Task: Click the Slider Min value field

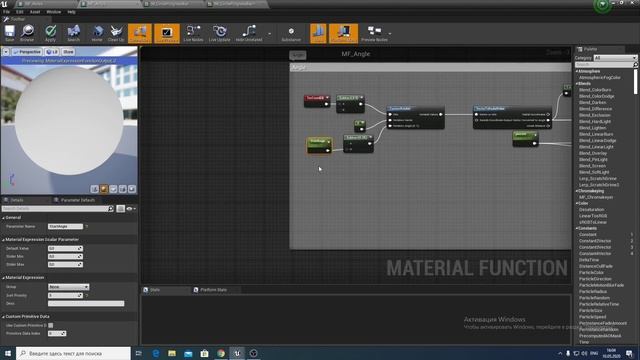Action: click(65, 256)
